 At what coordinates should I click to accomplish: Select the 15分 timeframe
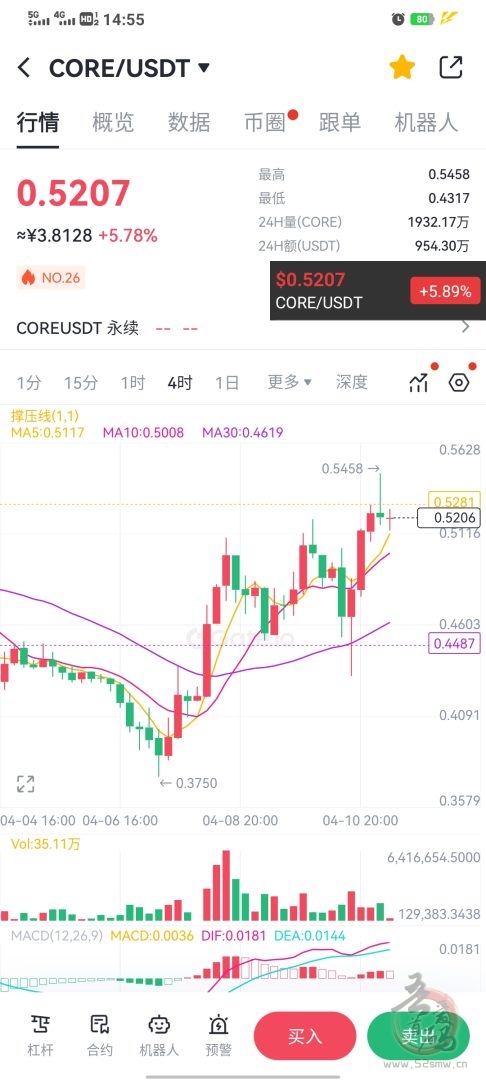tap(81, 382)
